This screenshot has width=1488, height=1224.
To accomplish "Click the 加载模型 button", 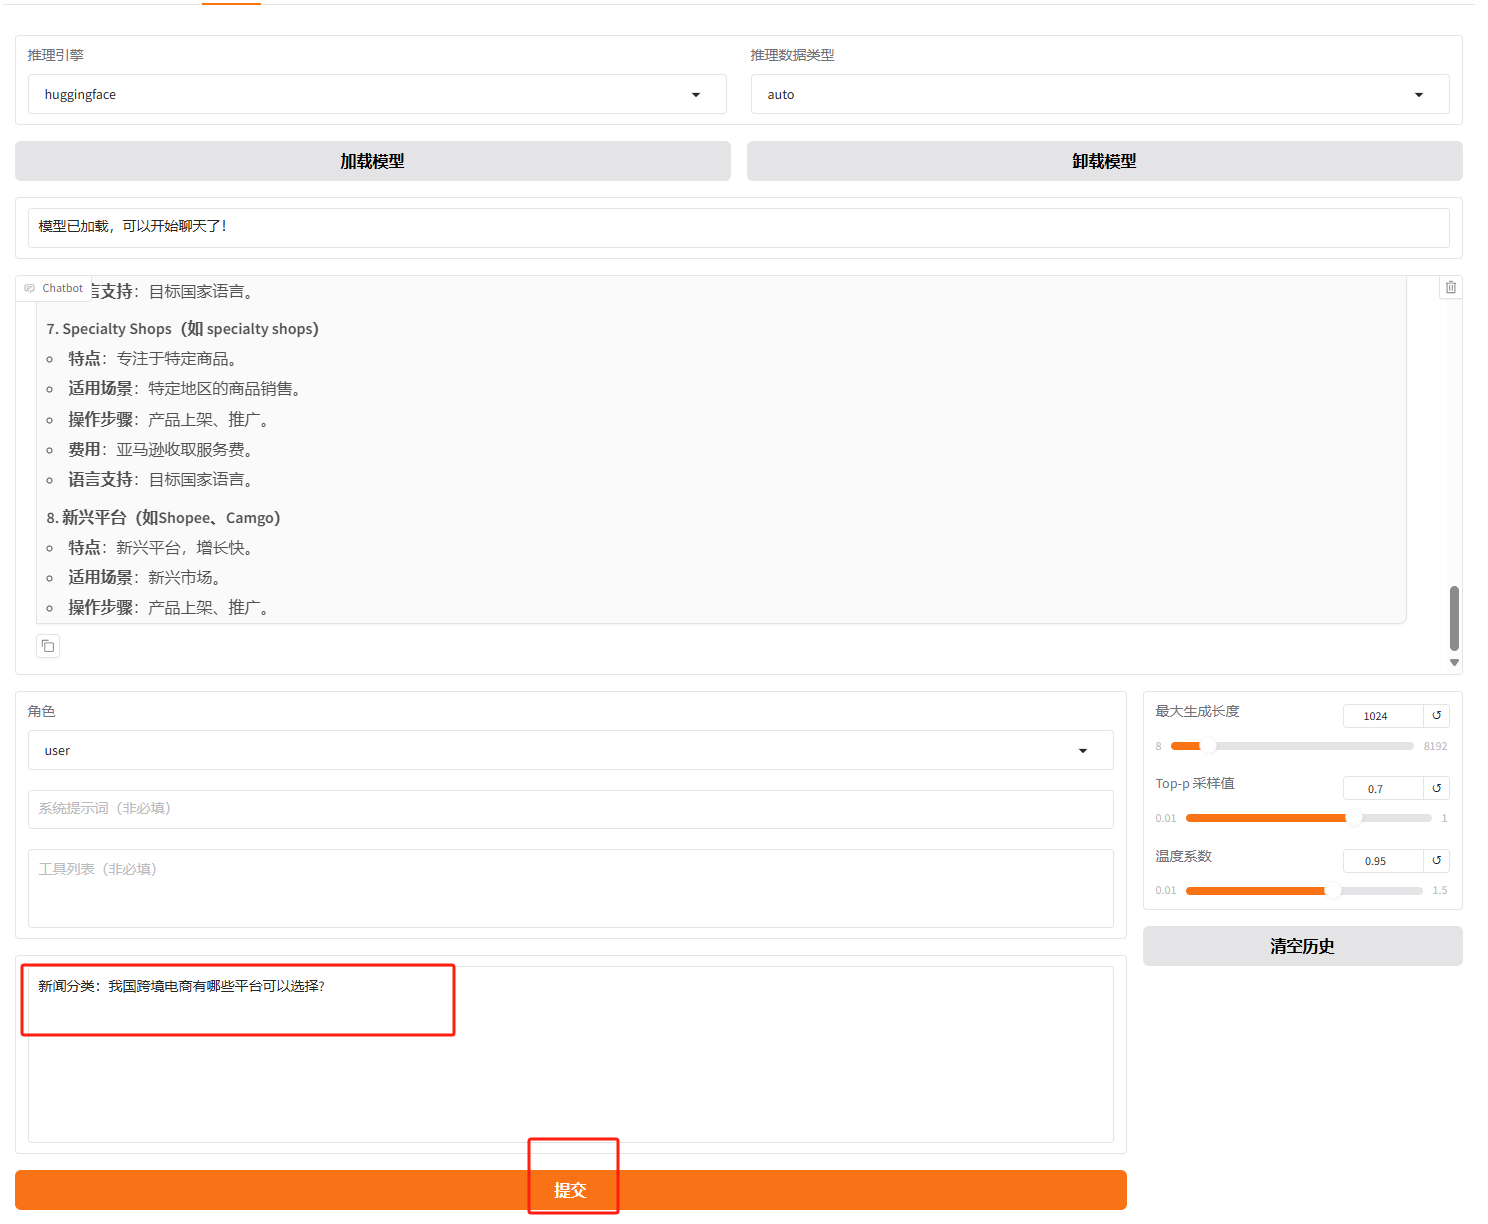I will tap(372, 161).
